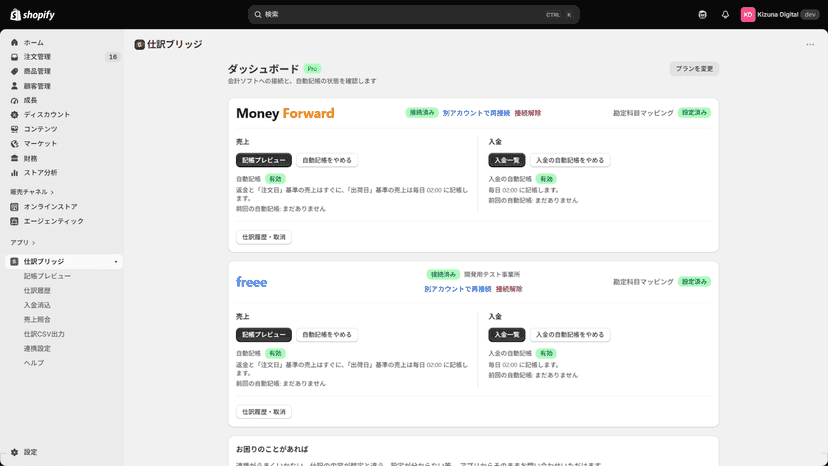The image size is (828, 466).
Task: Click 仕訳履歴・取消 in Money Forward card
Action: pyautogui.click(x=264, y=237)
